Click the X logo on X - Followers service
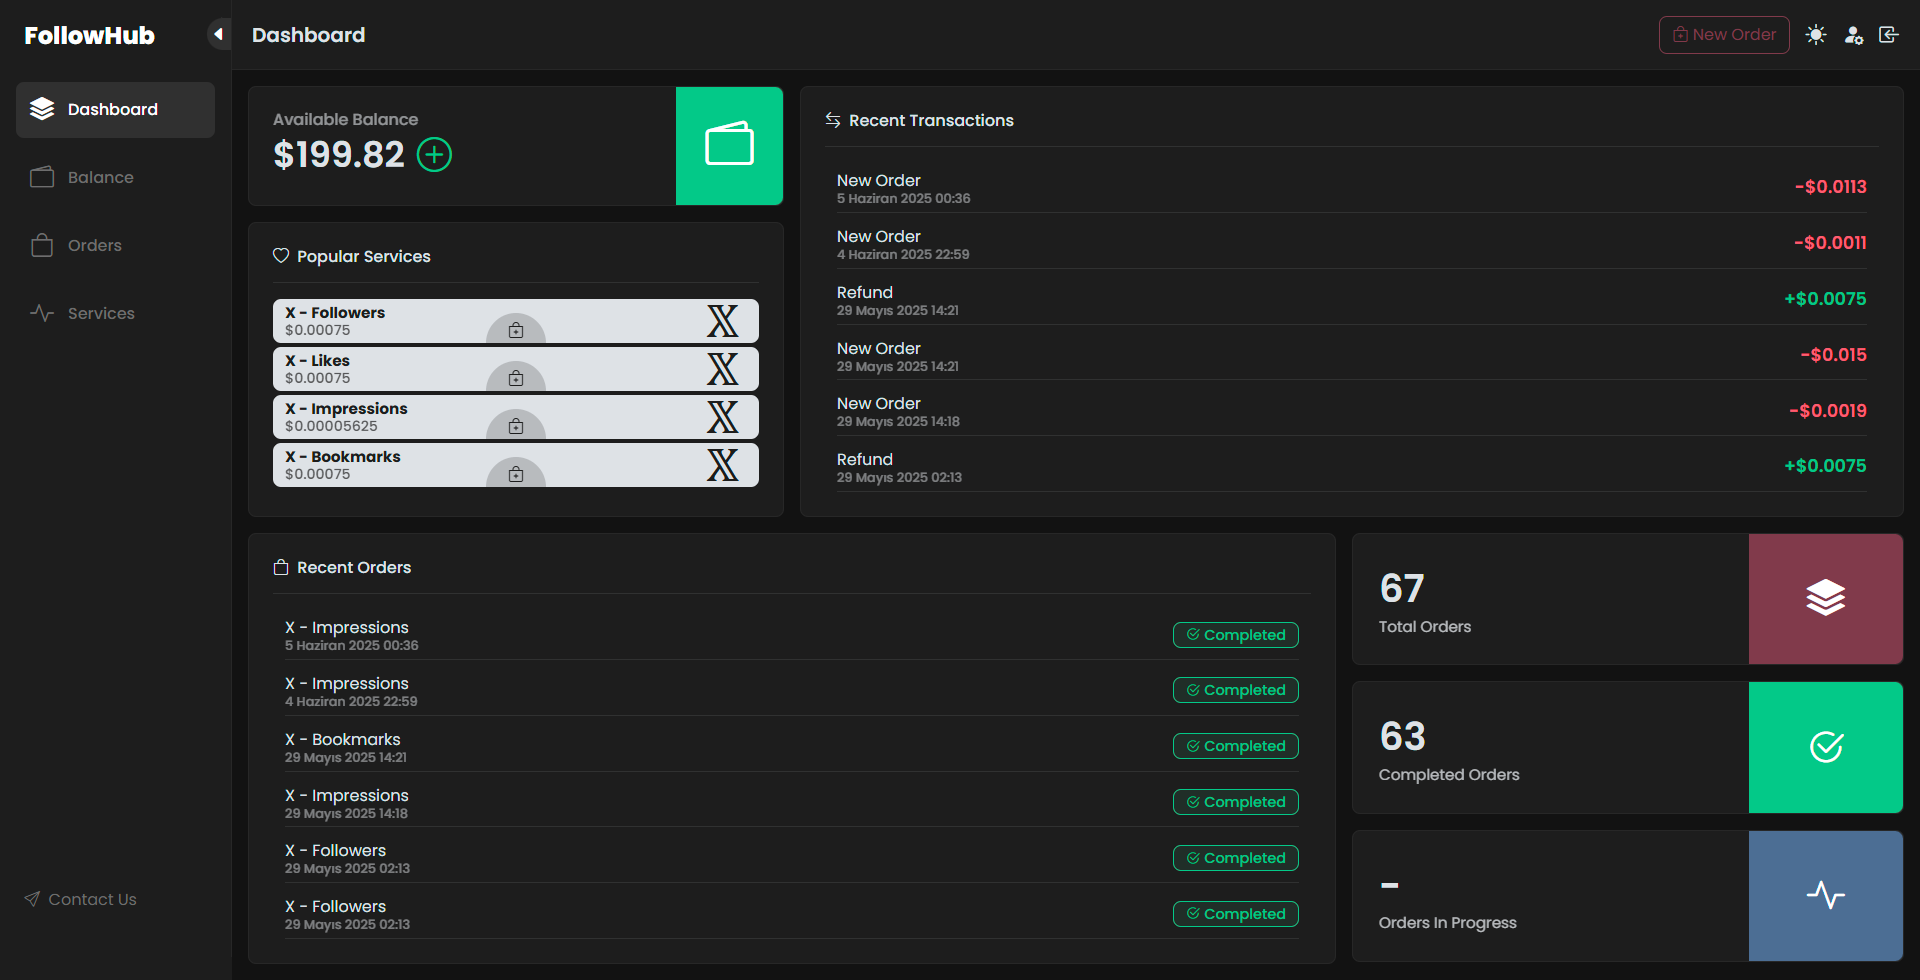The image size is (1920, 980). [x=722, y=320]
